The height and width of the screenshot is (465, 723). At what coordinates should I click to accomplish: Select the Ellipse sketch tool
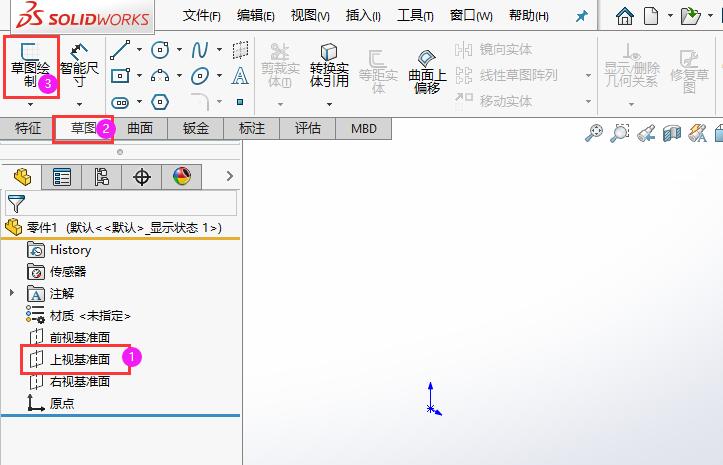(200, 76)
